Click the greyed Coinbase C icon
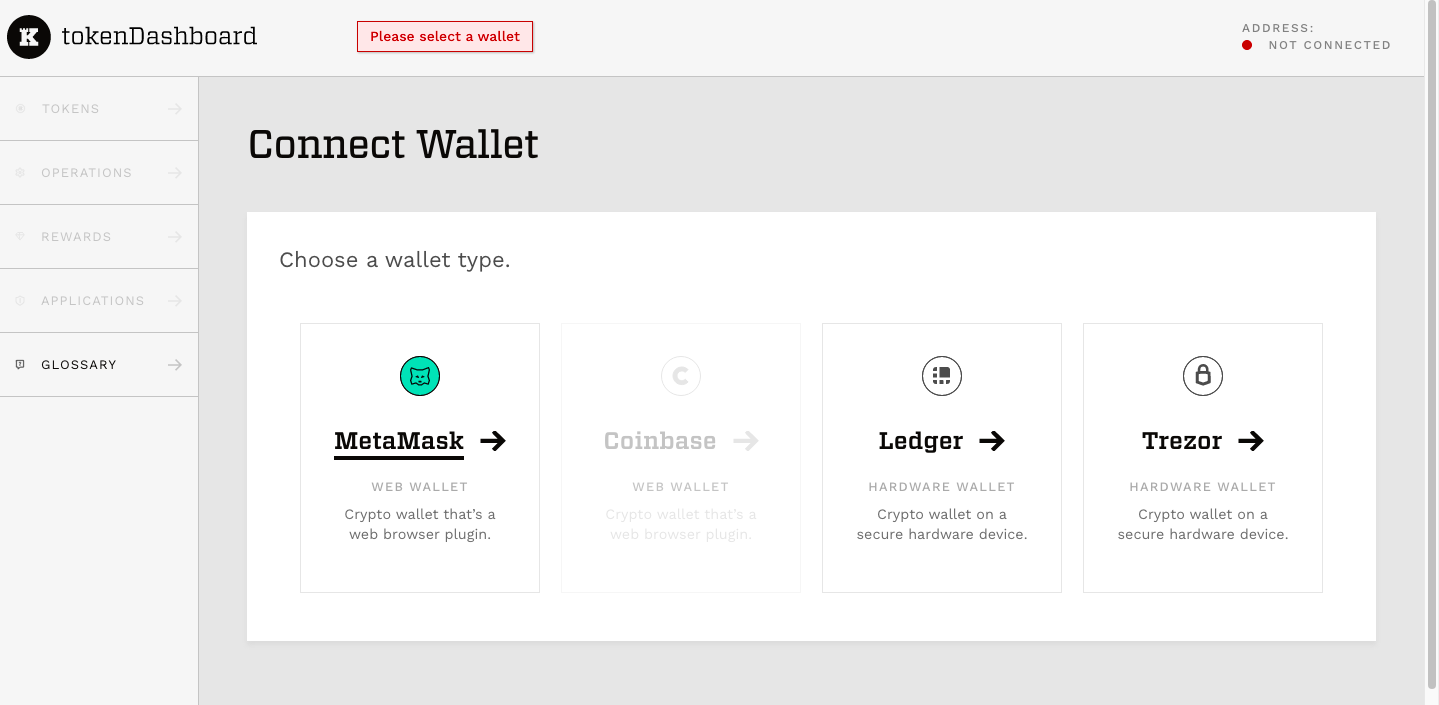The width and height of the screenshot is (1439, 705). 681,376
